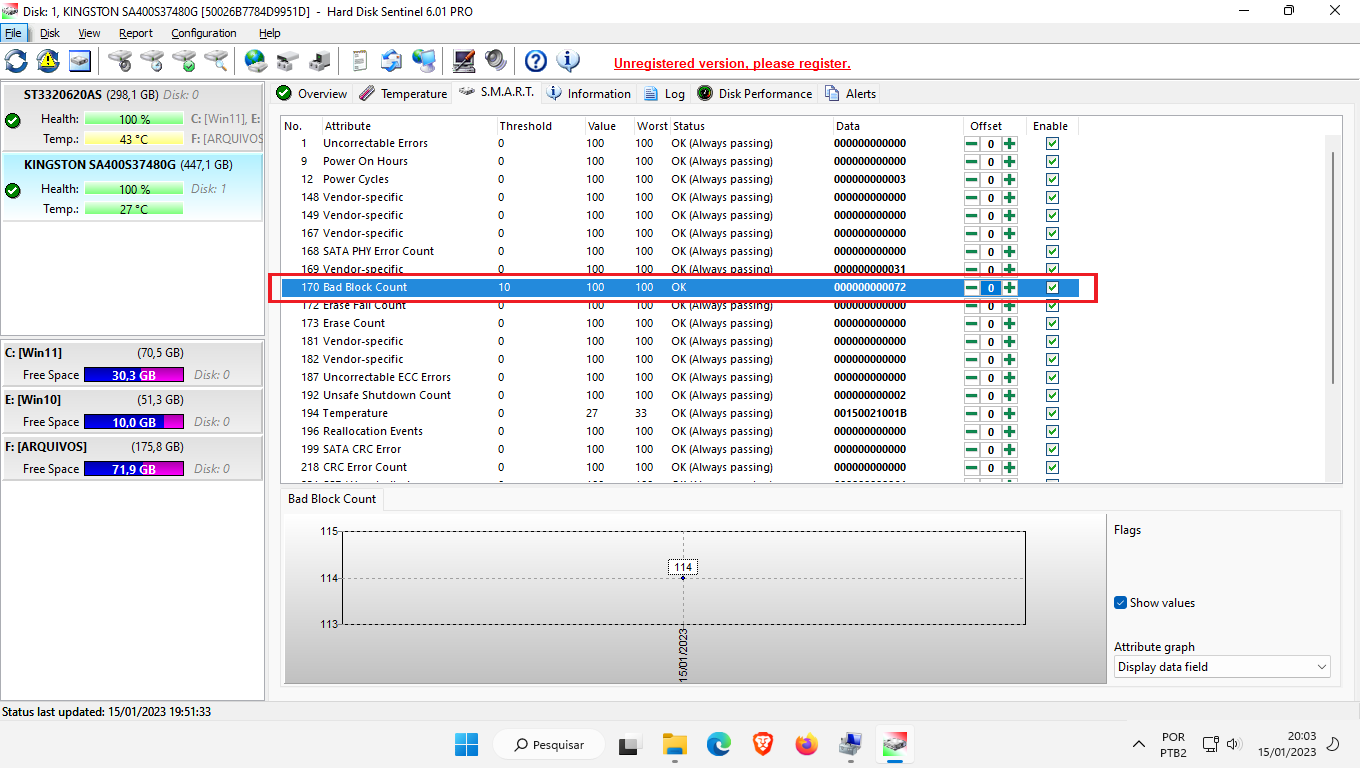Screen dimensions: 1360x771
Task: Click disk icon with stethoscope overlay
Action: pos(120,61)
